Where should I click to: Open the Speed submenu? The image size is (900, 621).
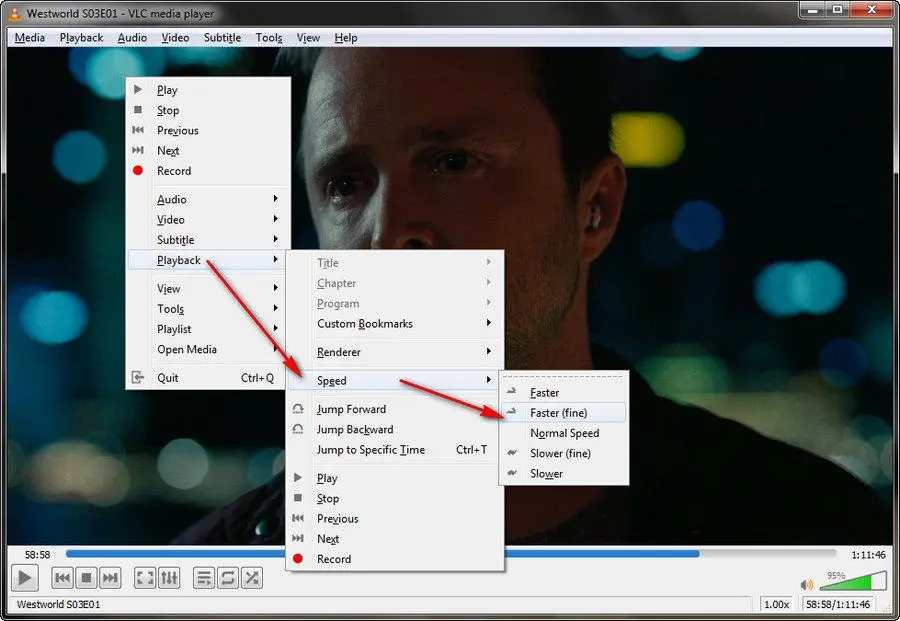[x=395, y=381]
